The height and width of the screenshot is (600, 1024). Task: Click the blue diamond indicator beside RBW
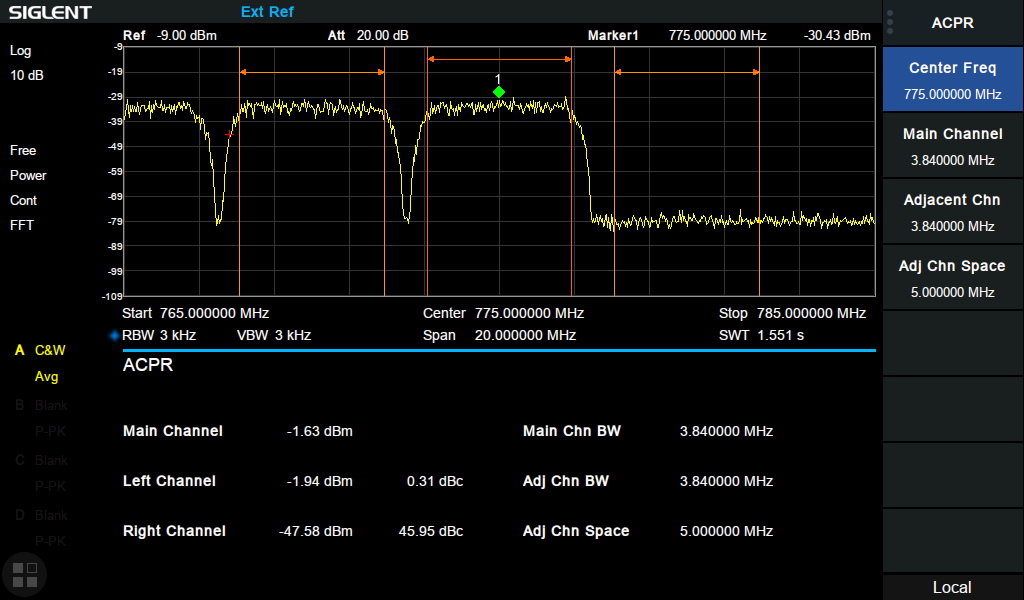(x=114, y=336)
